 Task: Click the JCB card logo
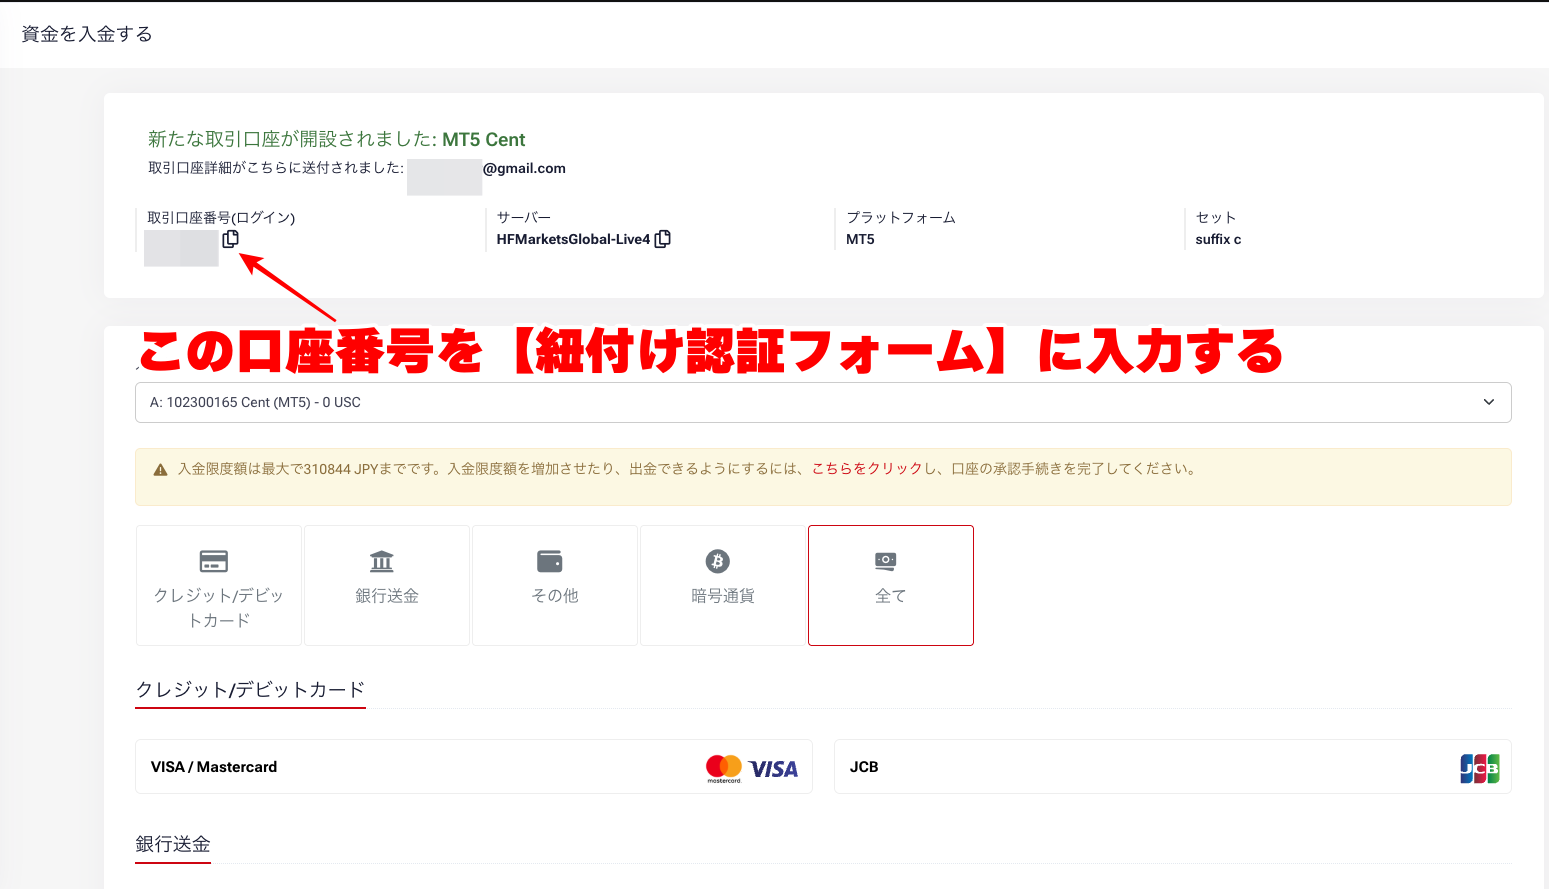[x=1479, y=768]
